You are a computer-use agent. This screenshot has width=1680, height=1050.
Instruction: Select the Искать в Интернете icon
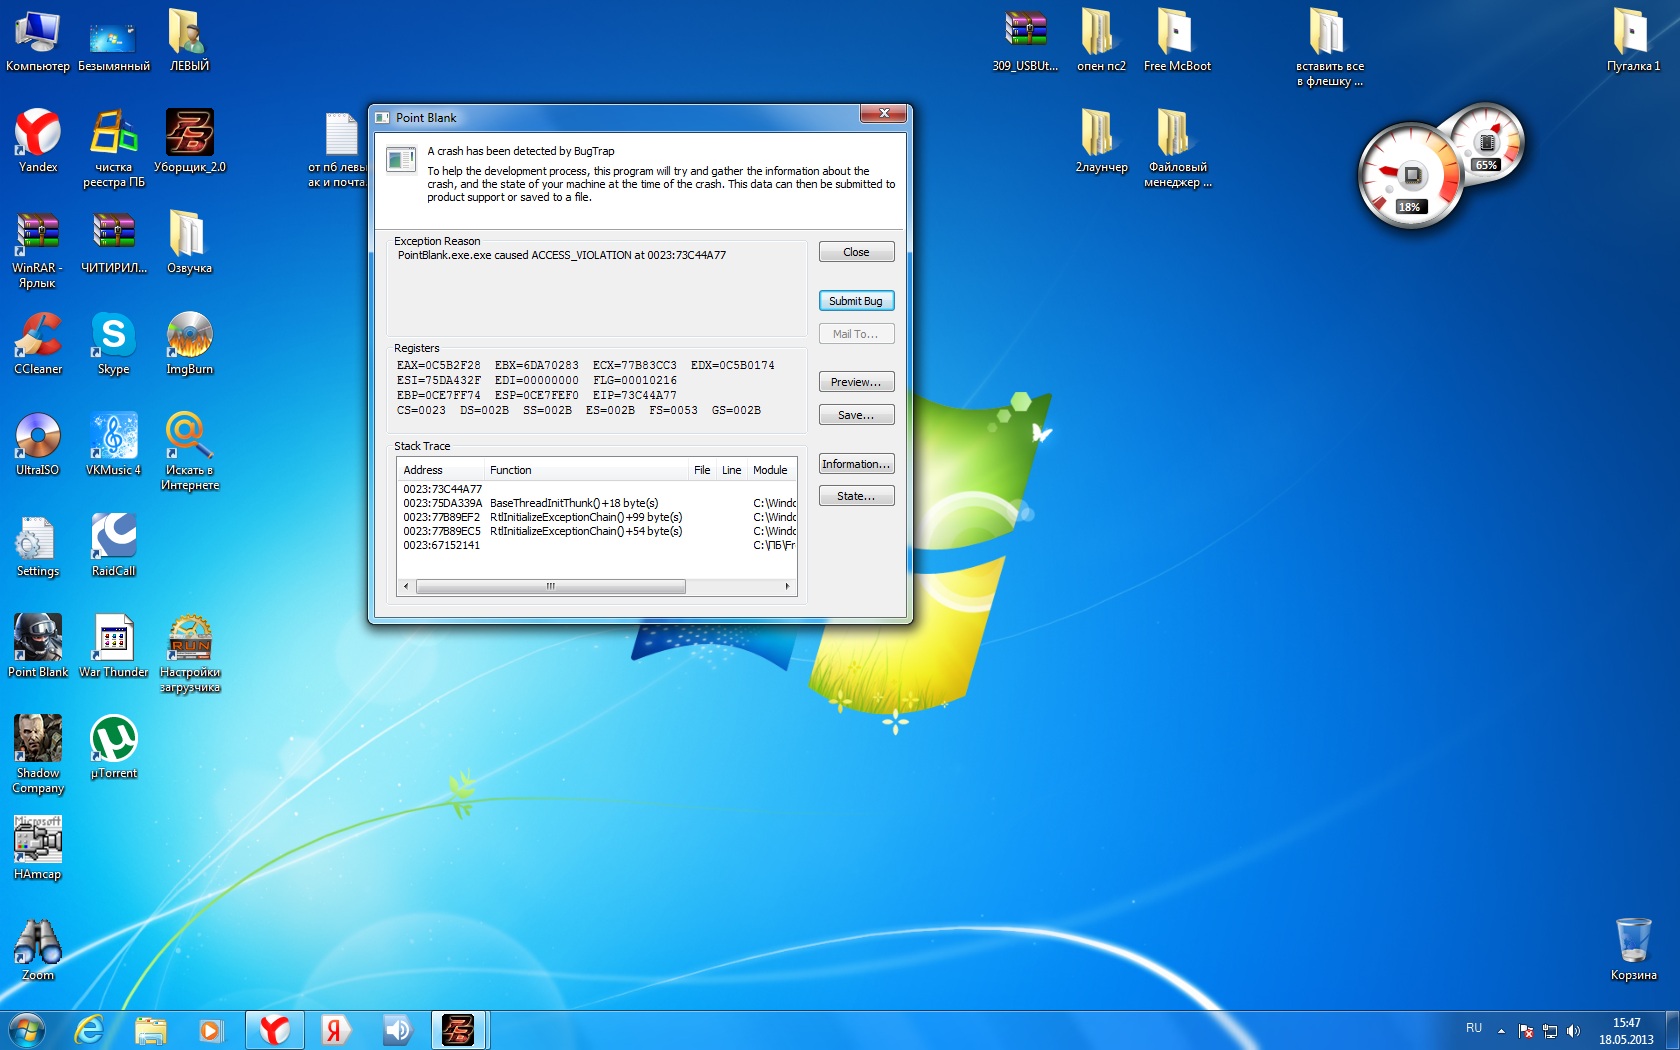[x=189, y=451]
